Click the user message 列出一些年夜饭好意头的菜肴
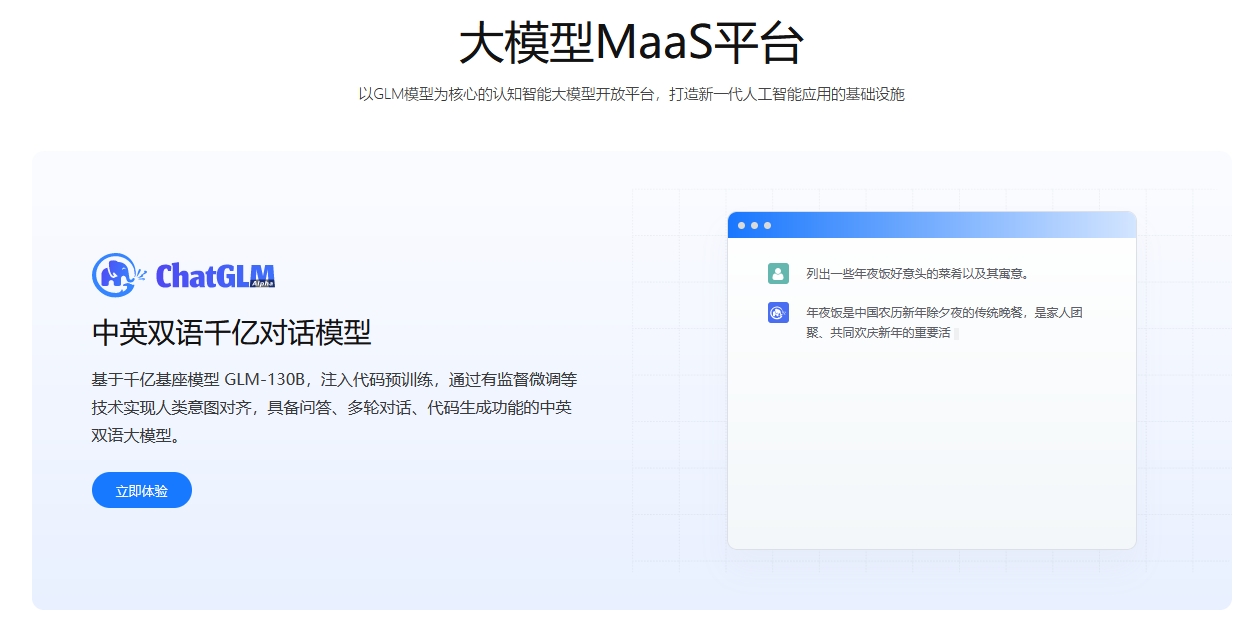This screenshot has width=1255, height=622. pyautogui.click(x=918, y=273)
